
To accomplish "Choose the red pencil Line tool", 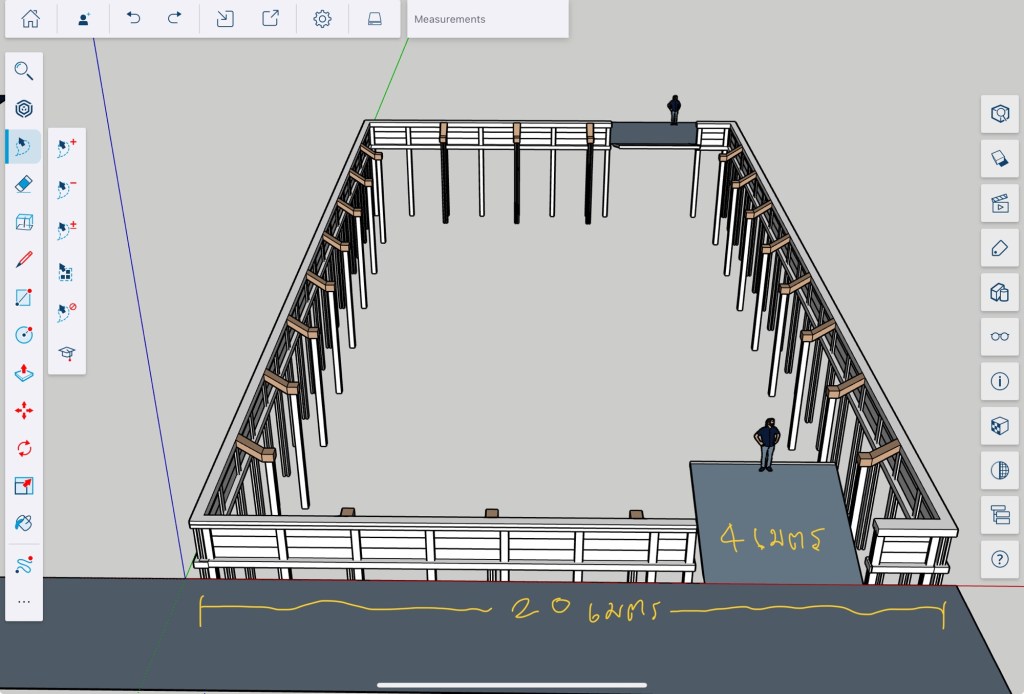I will click(x=24, y=260).
